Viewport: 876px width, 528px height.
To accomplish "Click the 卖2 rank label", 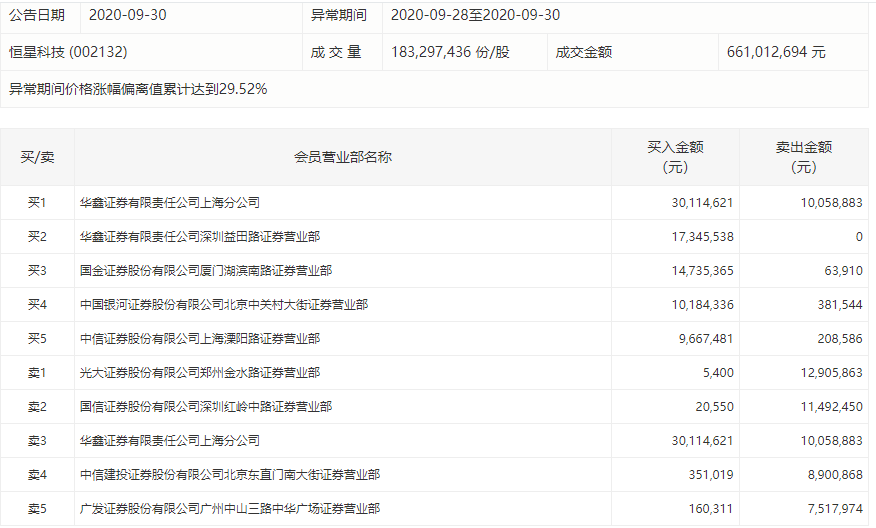I will point(37,407).
